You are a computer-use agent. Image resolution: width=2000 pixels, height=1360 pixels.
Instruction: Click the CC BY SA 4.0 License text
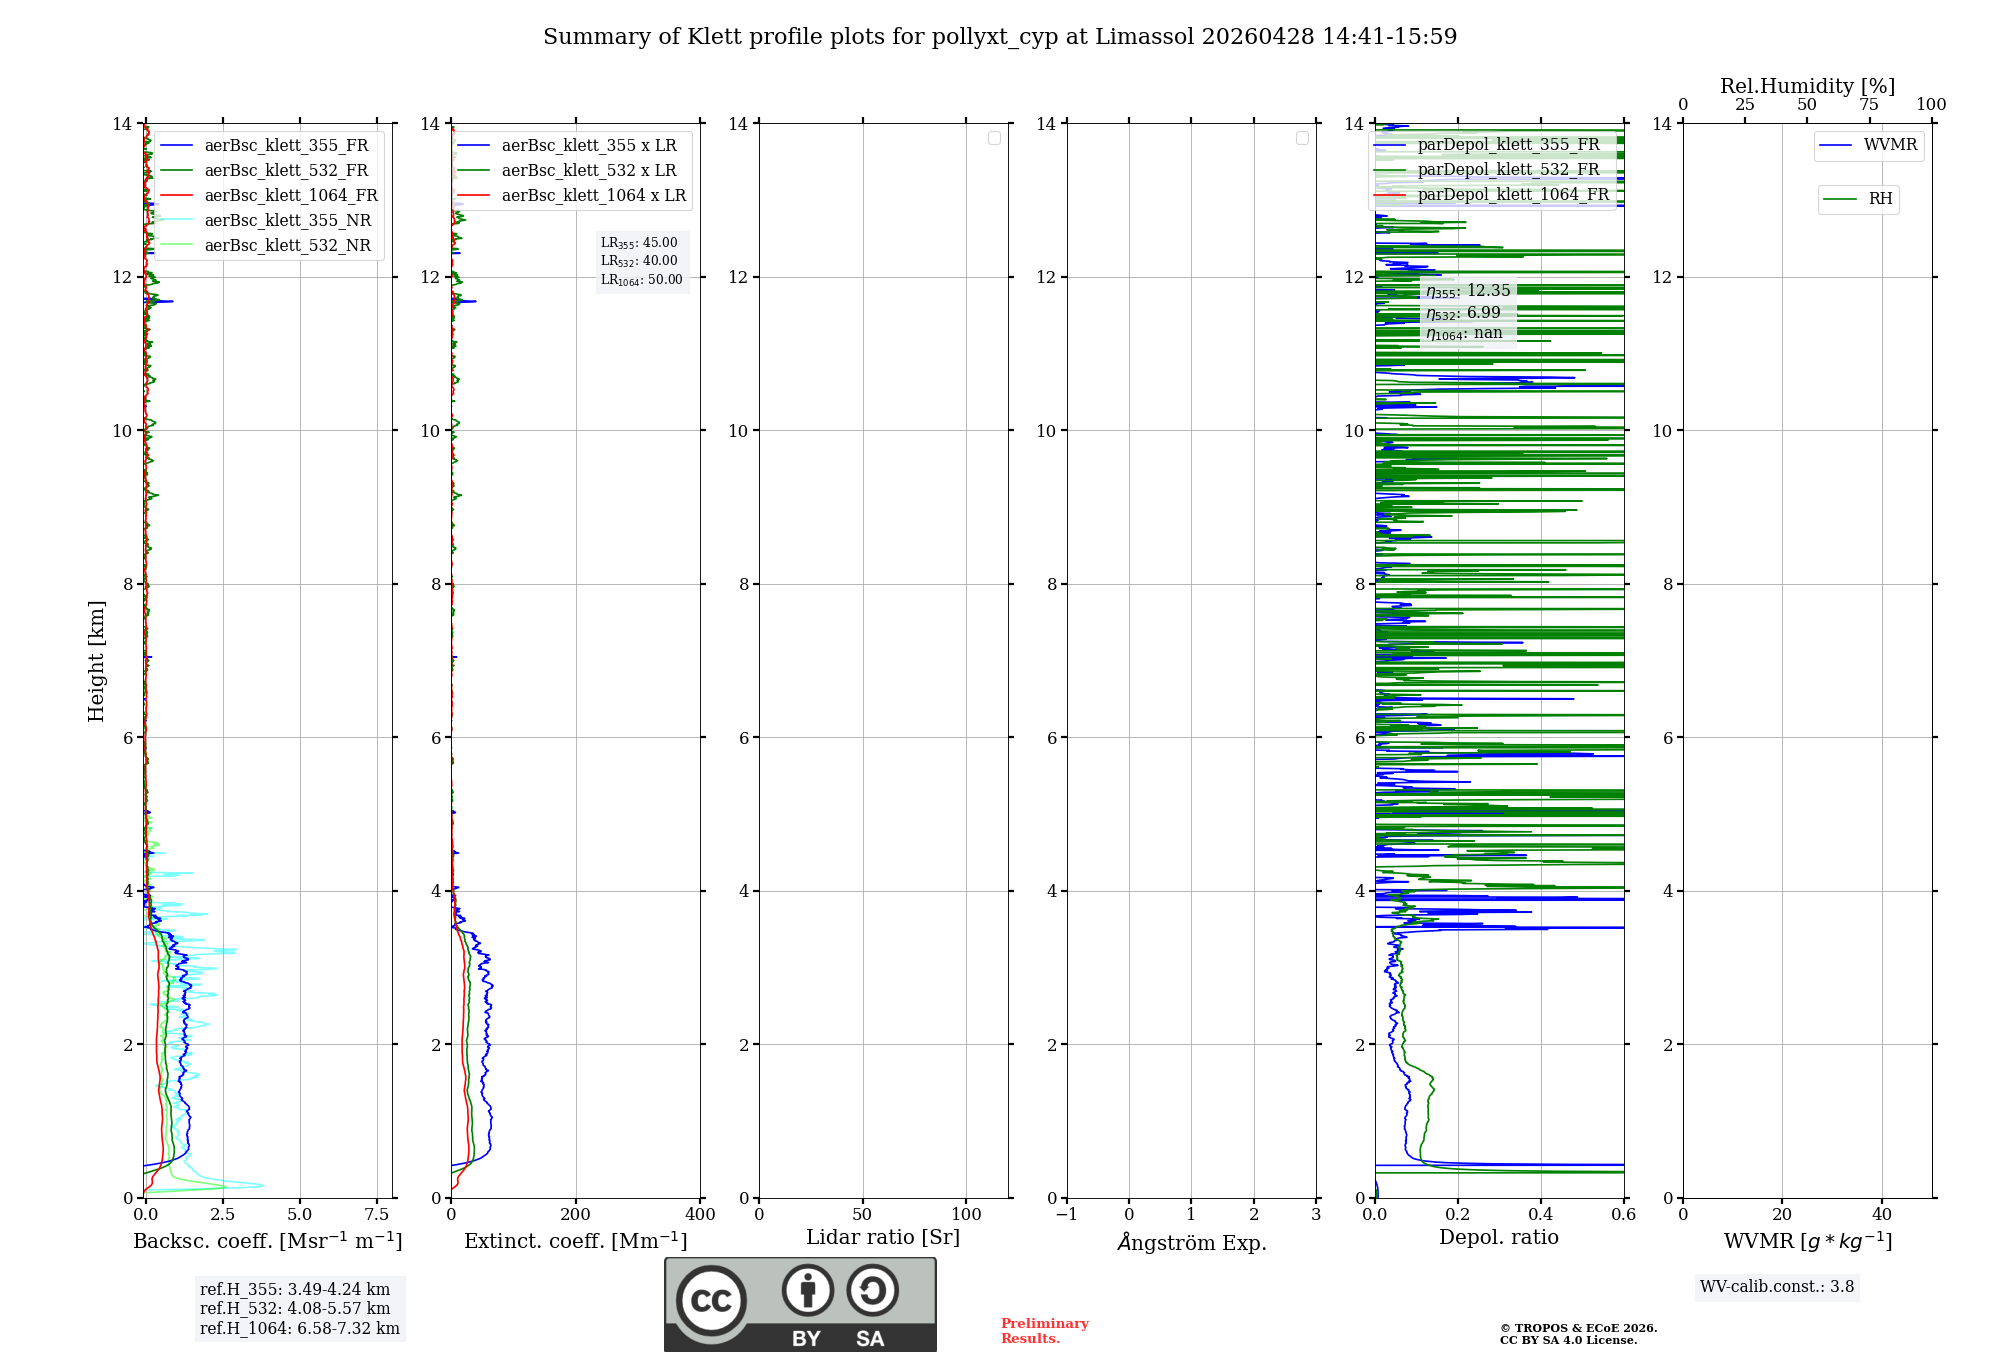1568,1341
